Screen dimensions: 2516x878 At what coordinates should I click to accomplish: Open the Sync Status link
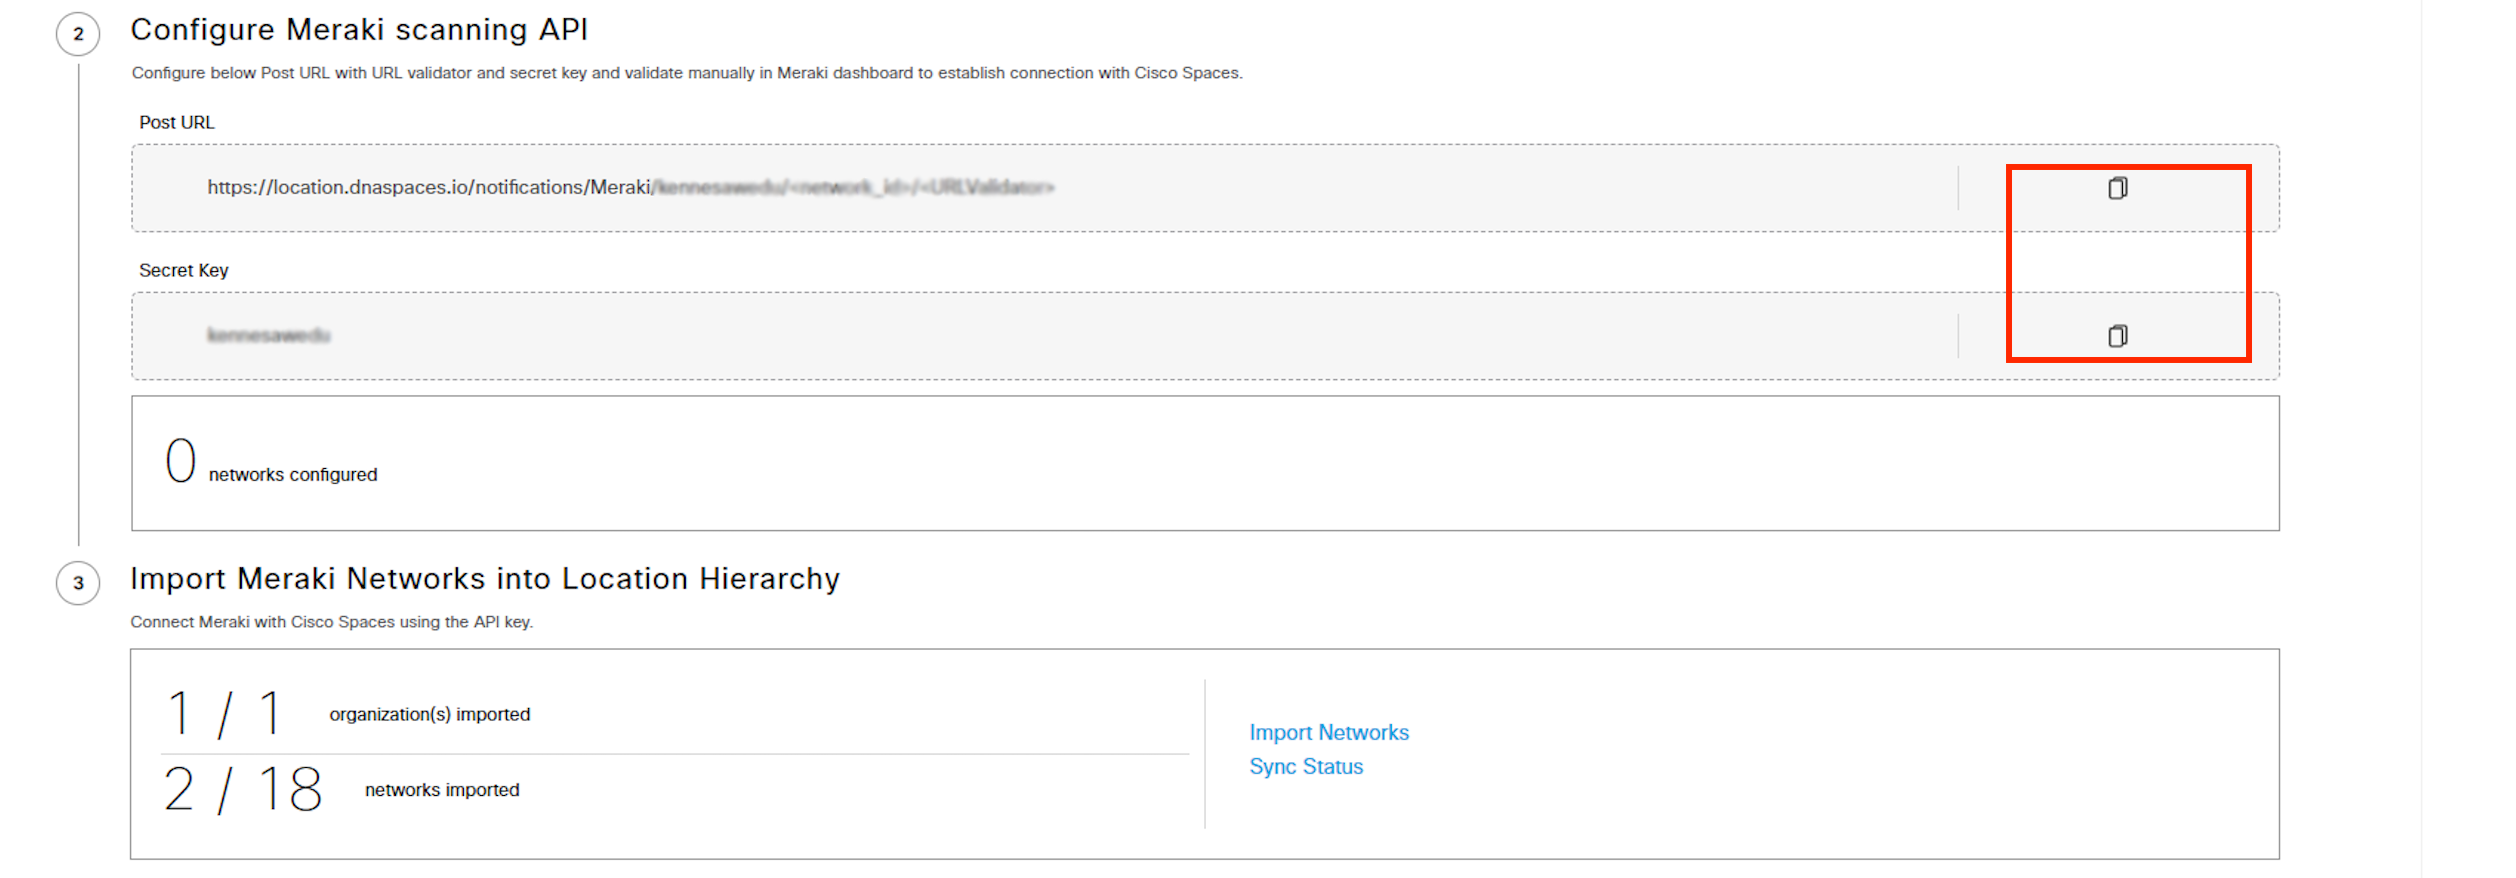point(1305,767)
